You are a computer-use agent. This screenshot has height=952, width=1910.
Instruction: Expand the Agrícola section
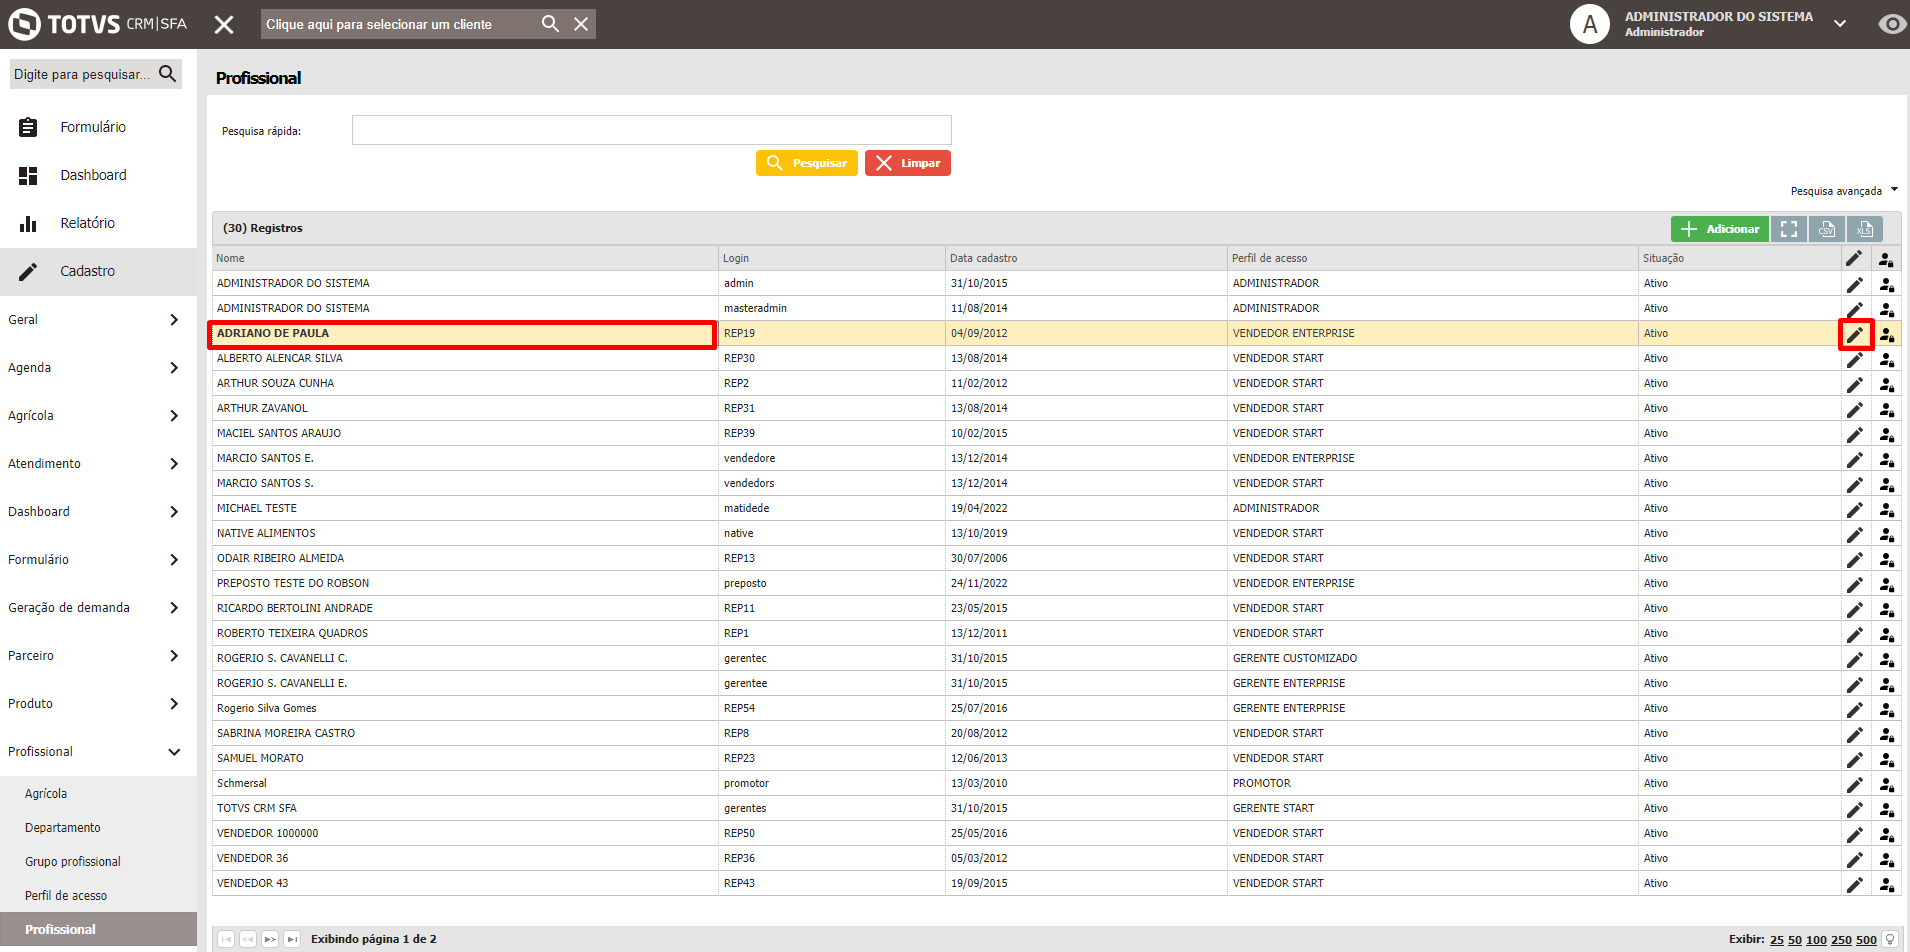tap(98, 416)
